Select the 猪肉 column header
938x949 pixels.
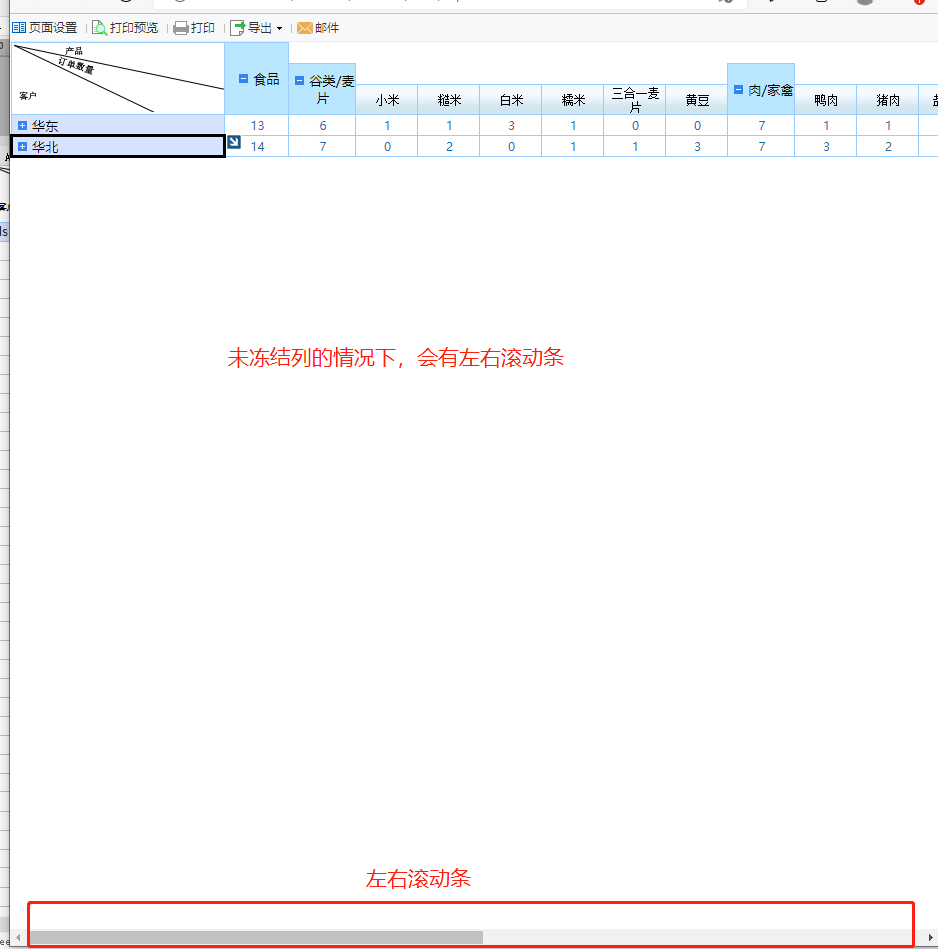click(888, 100)
